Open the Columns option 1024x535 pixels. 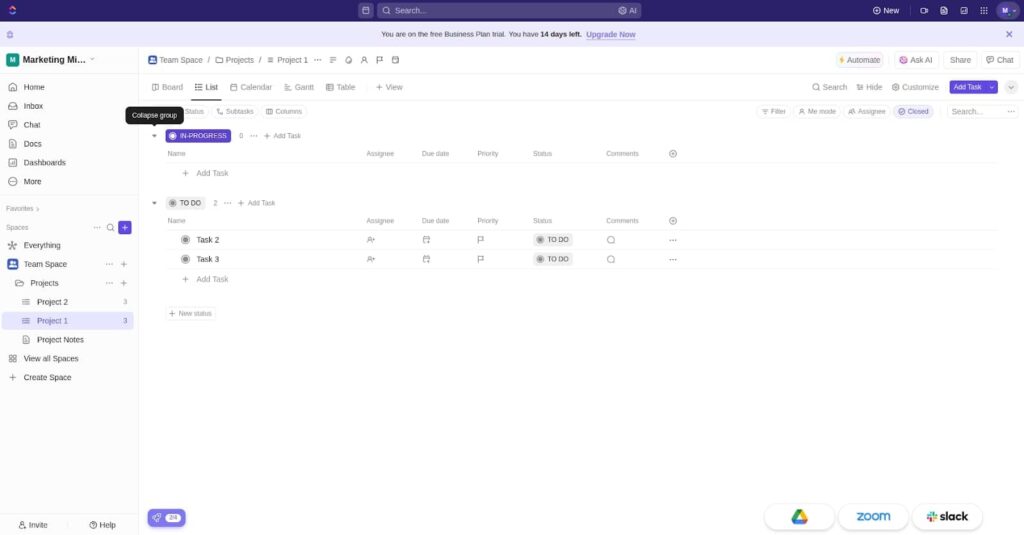(x=284, y=112)
